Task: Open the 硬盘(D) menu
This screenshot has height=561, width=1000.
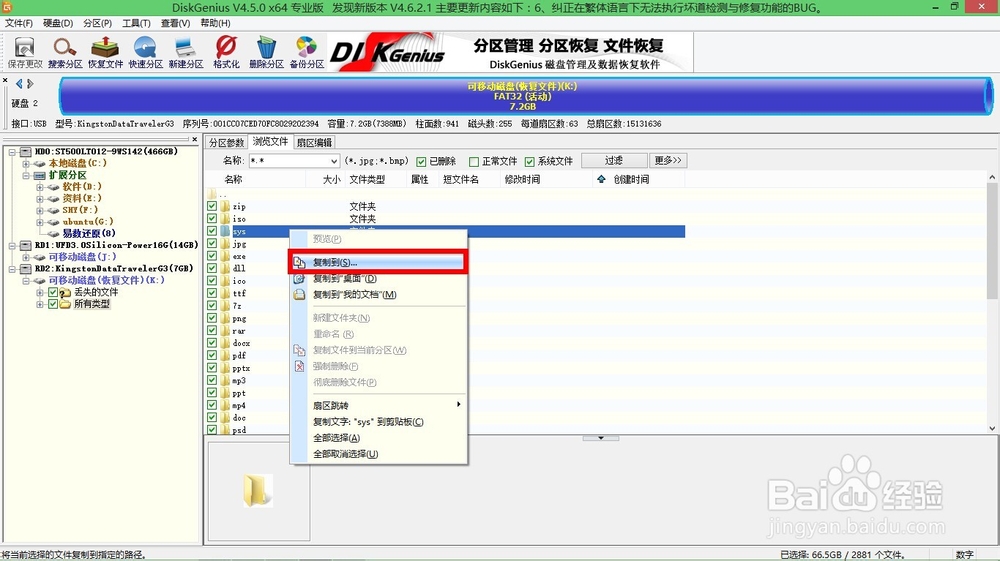Action: click(58, 23)
